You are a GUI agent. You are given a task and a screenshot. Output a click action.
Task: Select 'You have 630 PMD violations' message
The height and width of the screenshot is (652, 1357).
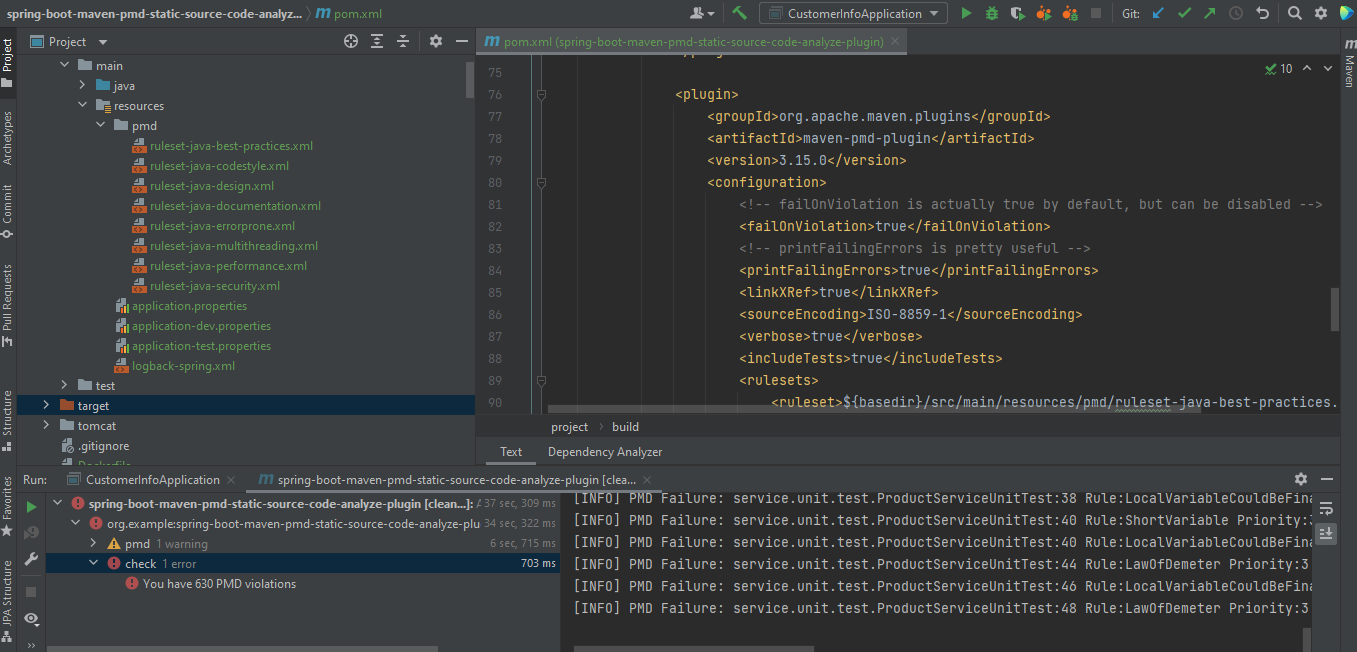219,583
